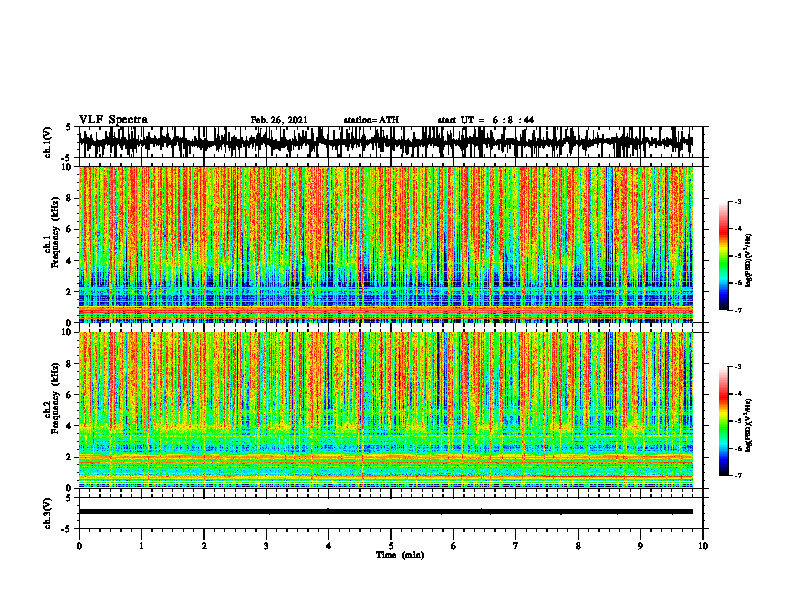Viewport: 792px width, 612px height.
Task: Click the "VLF Spectra" plot title
Action: click(113, 120)
